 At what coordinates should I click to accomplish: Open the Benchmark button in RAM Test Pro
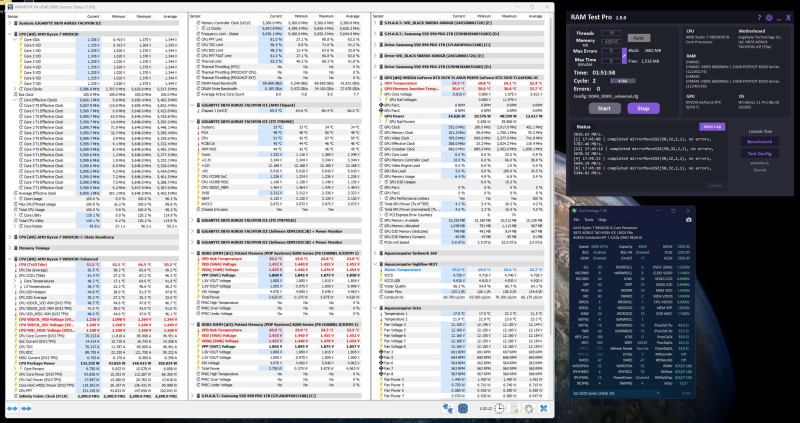click(x=759, y=142)
